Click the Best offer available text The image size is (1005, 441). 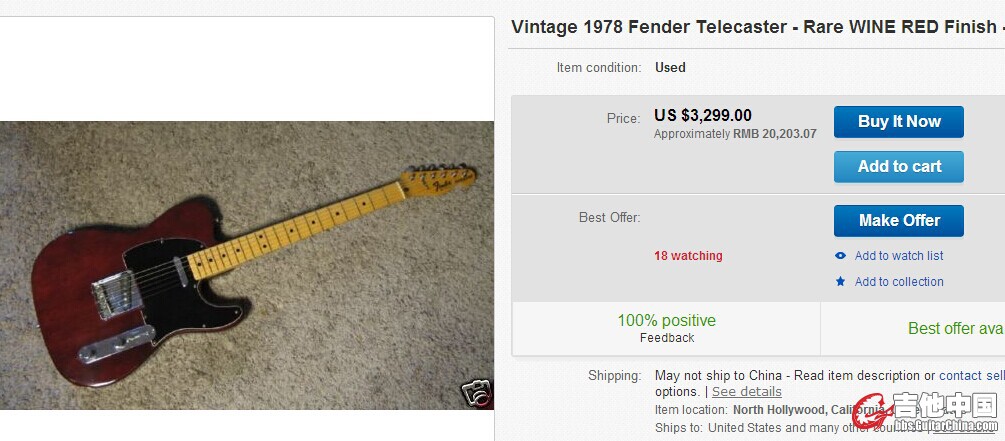(955, 328)
